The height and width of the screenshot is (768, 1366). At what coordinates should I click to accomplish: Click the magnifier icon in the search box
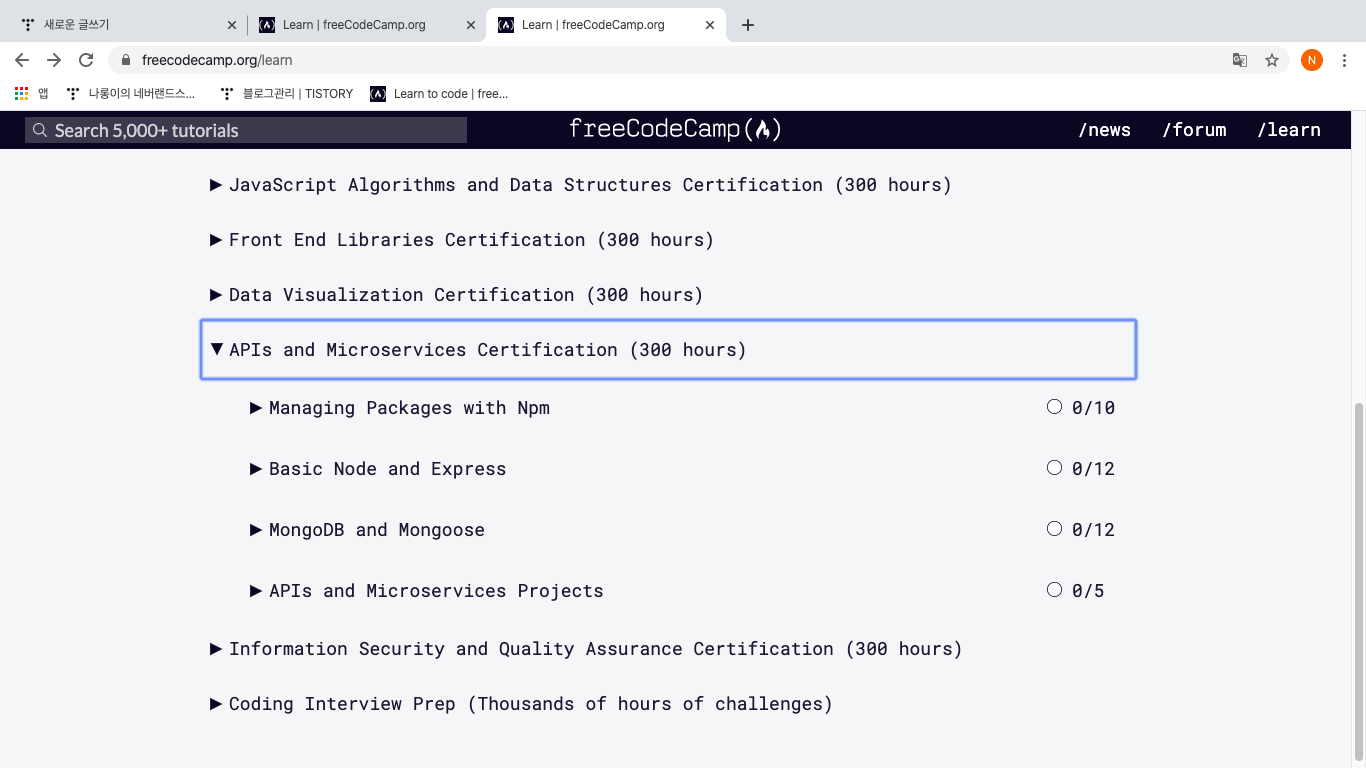click(x=40, y=130)
